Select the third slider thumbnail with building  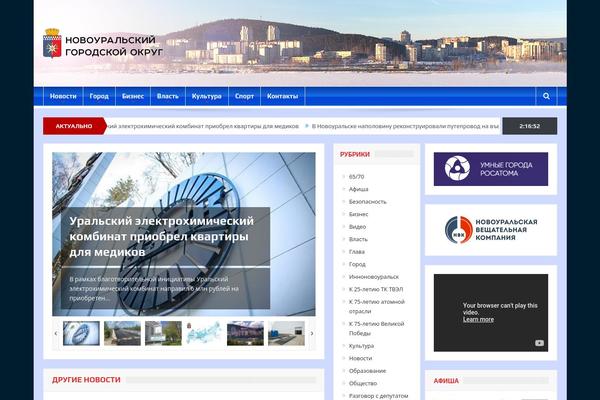(x=163, y=333)
